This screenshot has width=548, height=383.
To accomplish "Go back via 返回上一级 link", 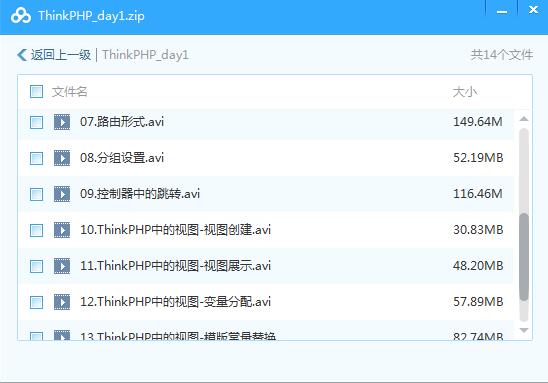I will coord(61,55).
